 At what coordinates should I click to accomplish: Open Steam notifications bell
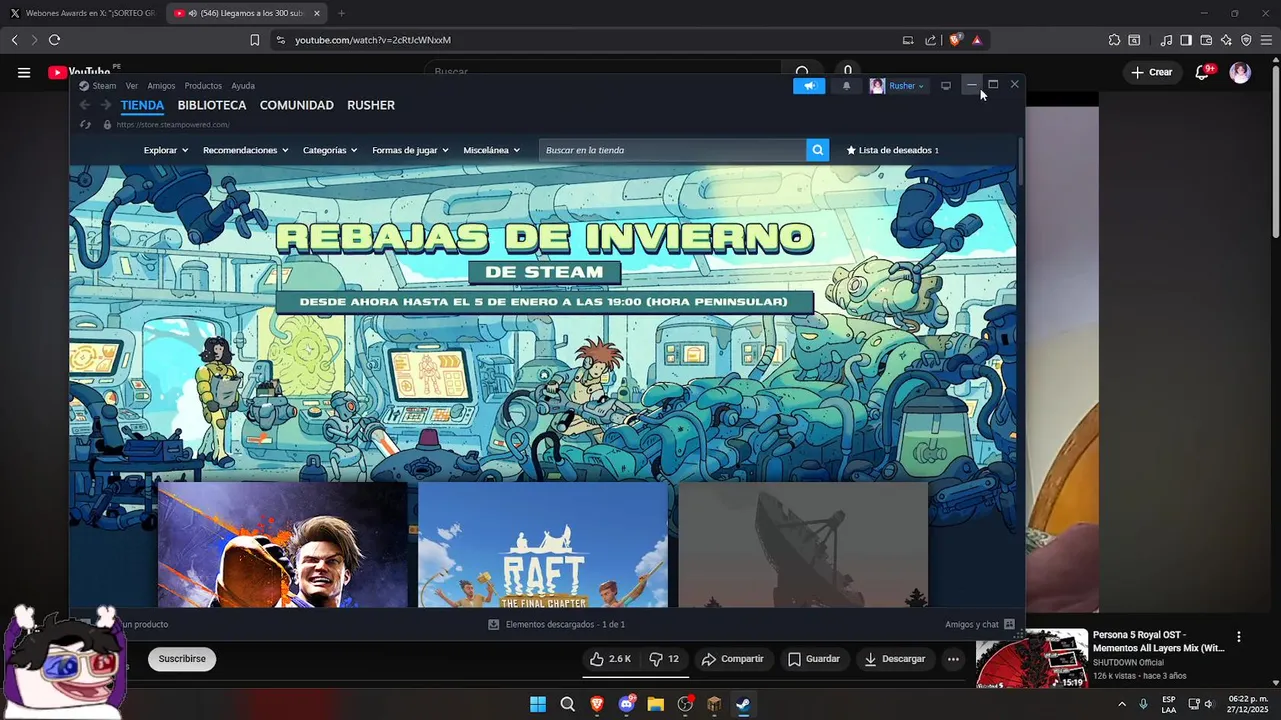point(846,86)
